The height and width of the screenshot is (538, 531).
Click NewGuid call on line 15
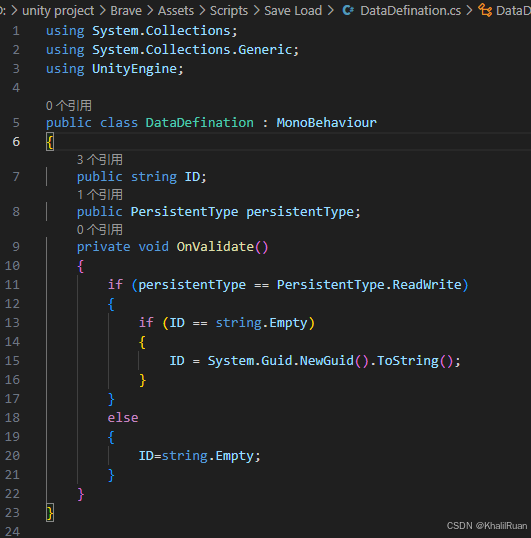327,361
